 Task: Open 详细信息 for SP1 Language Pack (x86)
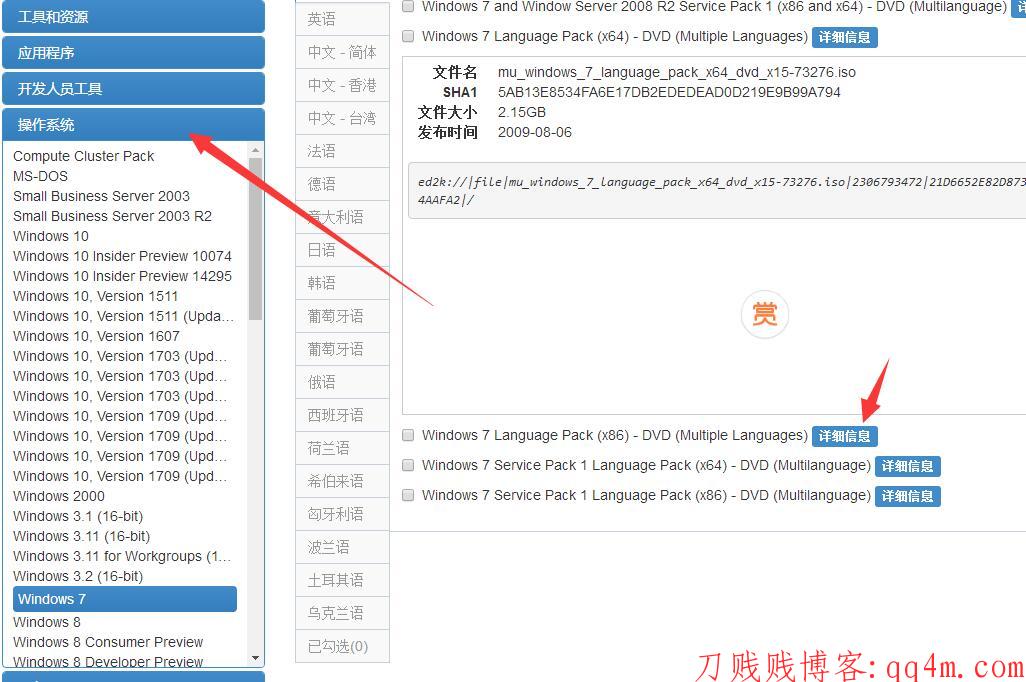[907, 496]
